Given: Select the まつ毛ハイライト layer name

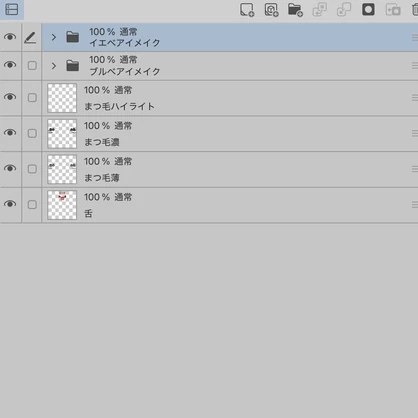Looking at the screenshot, I should (119, 106).
